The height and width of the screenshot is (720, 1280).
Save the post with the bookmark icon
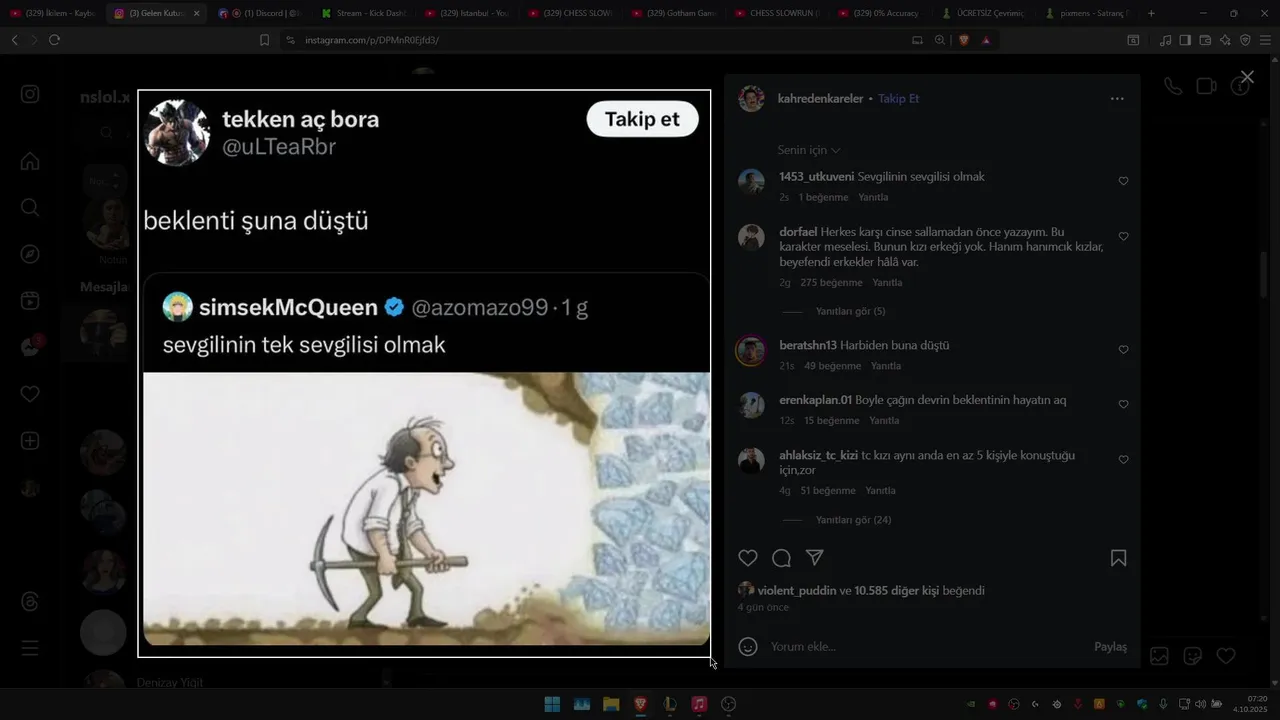[1118, 558]
